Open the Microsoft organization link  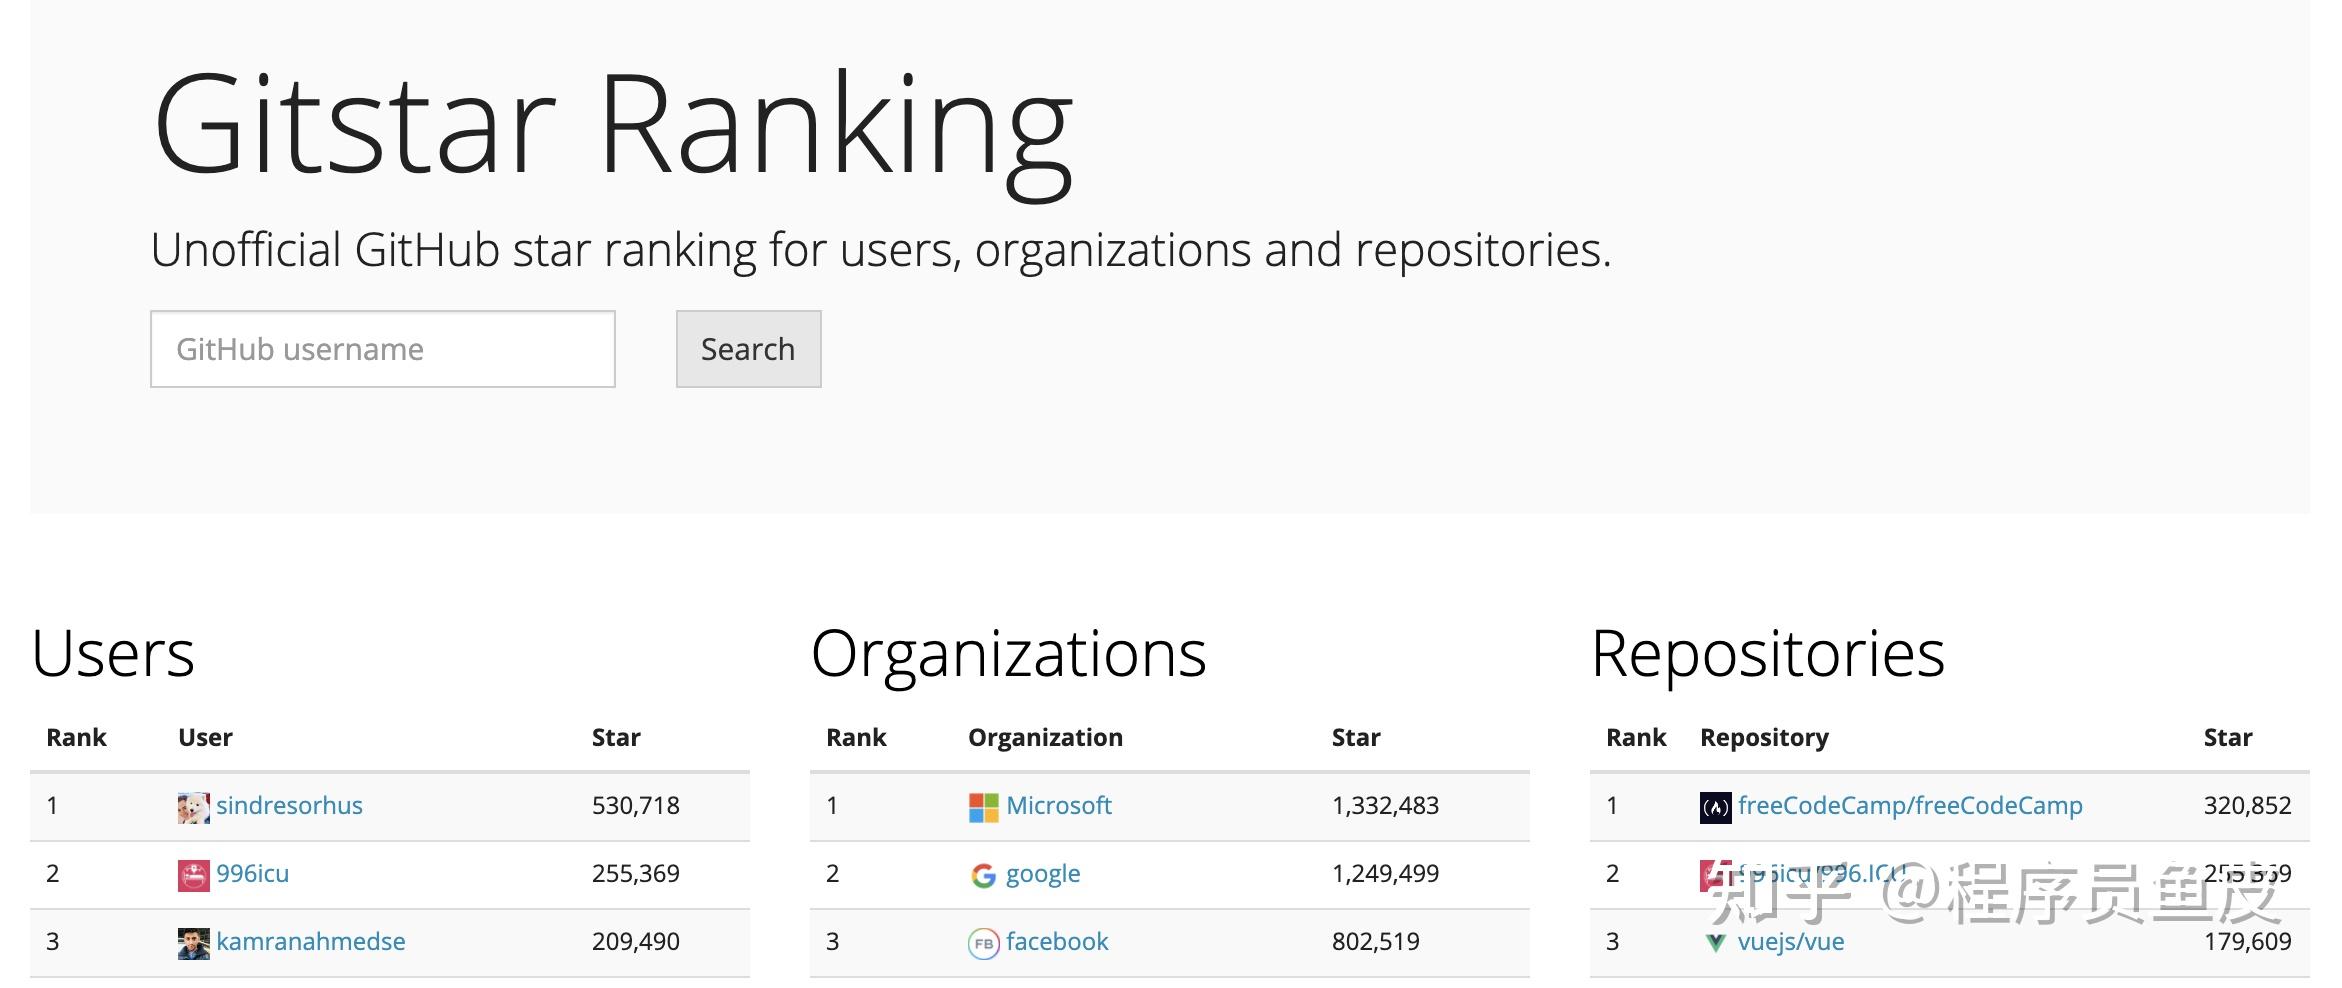pos(1058,806)
